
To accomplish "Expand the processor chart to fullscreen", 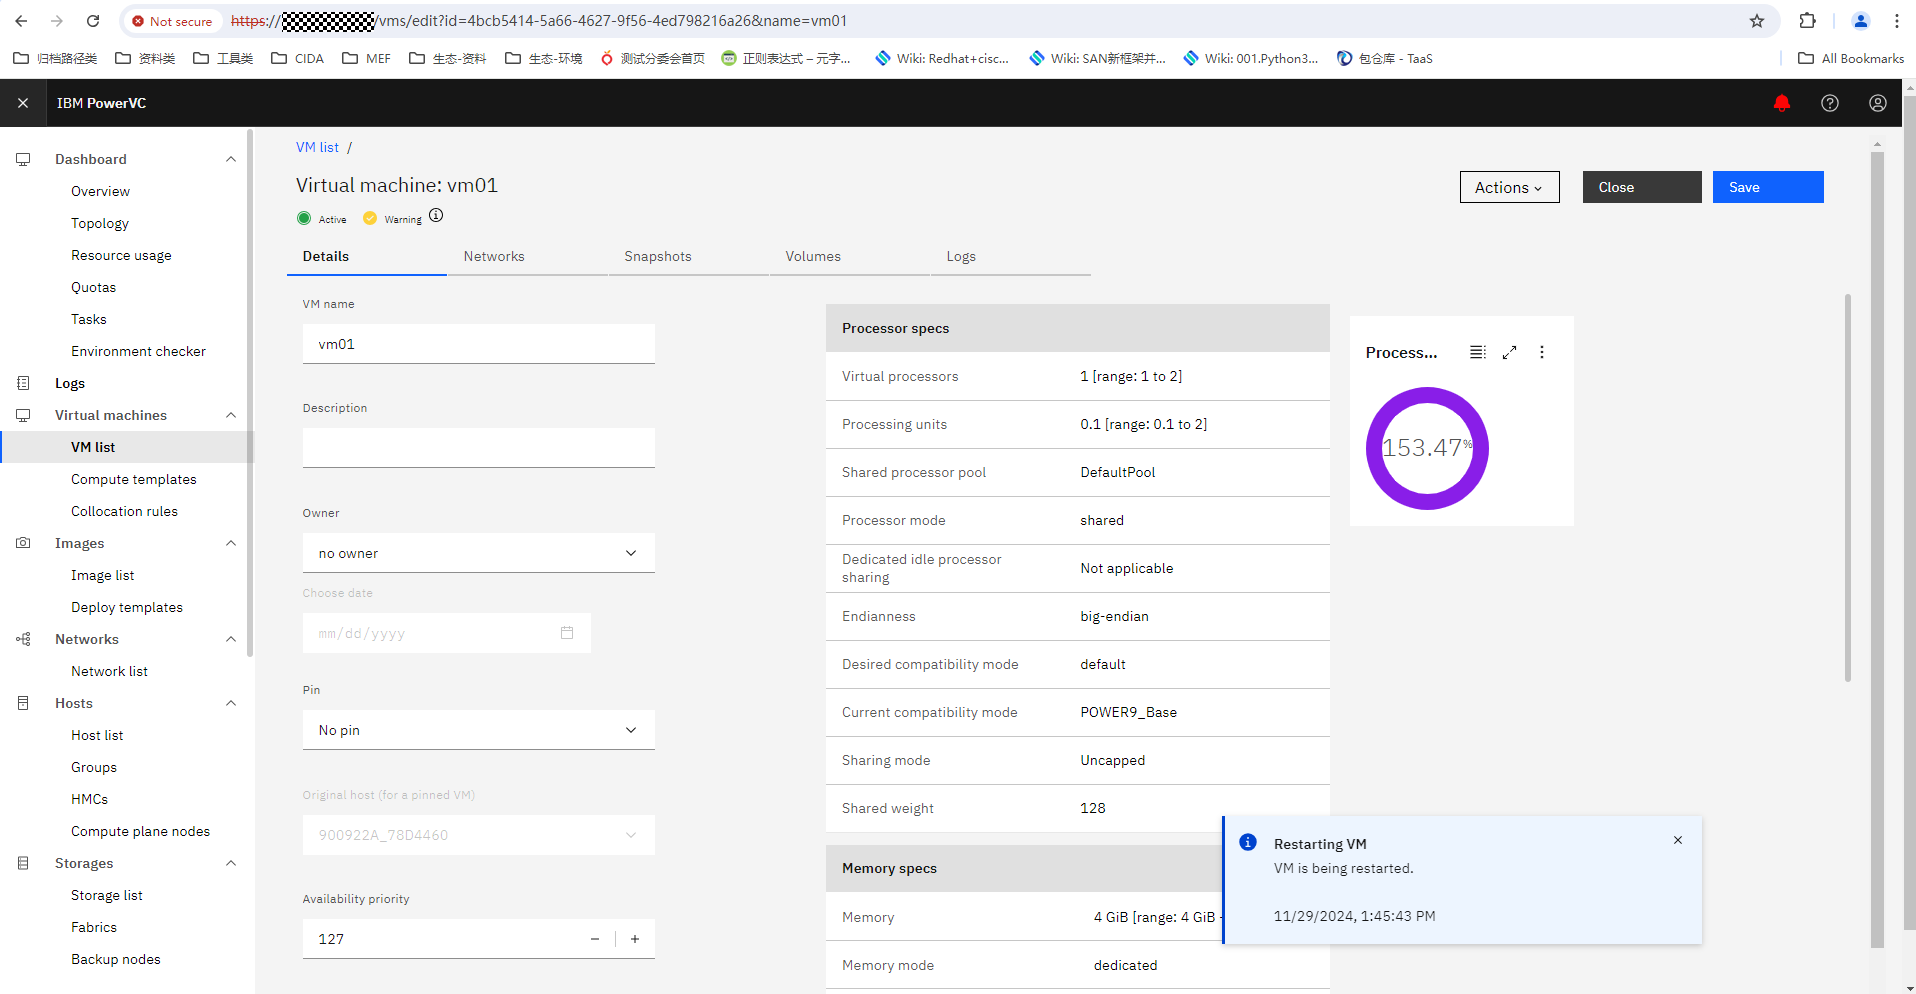I will click(x=1509, y=352).
